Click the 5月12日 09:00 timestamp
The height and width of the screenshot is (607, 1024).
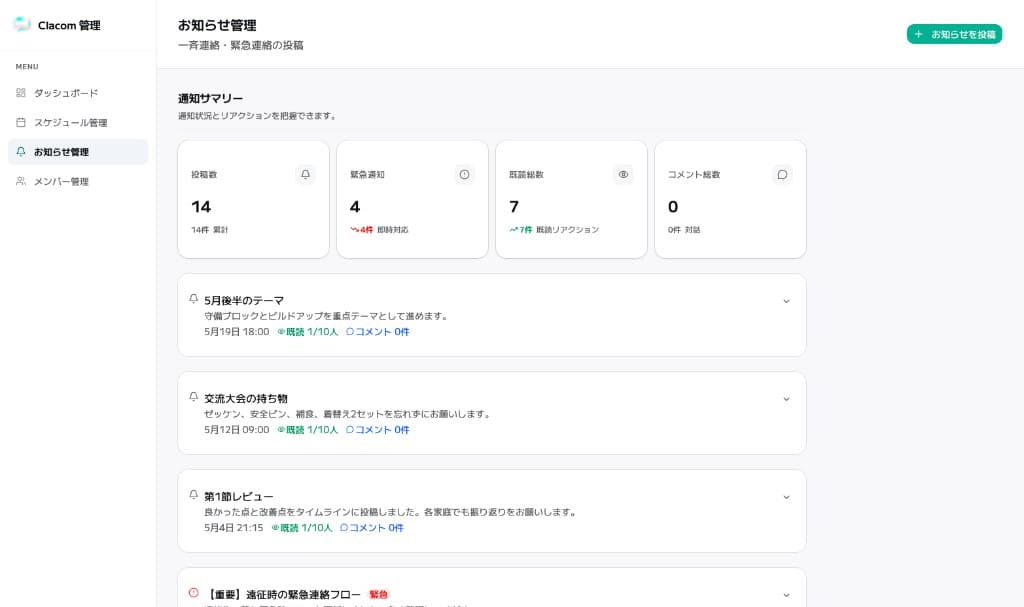click(x=236, y=430)
